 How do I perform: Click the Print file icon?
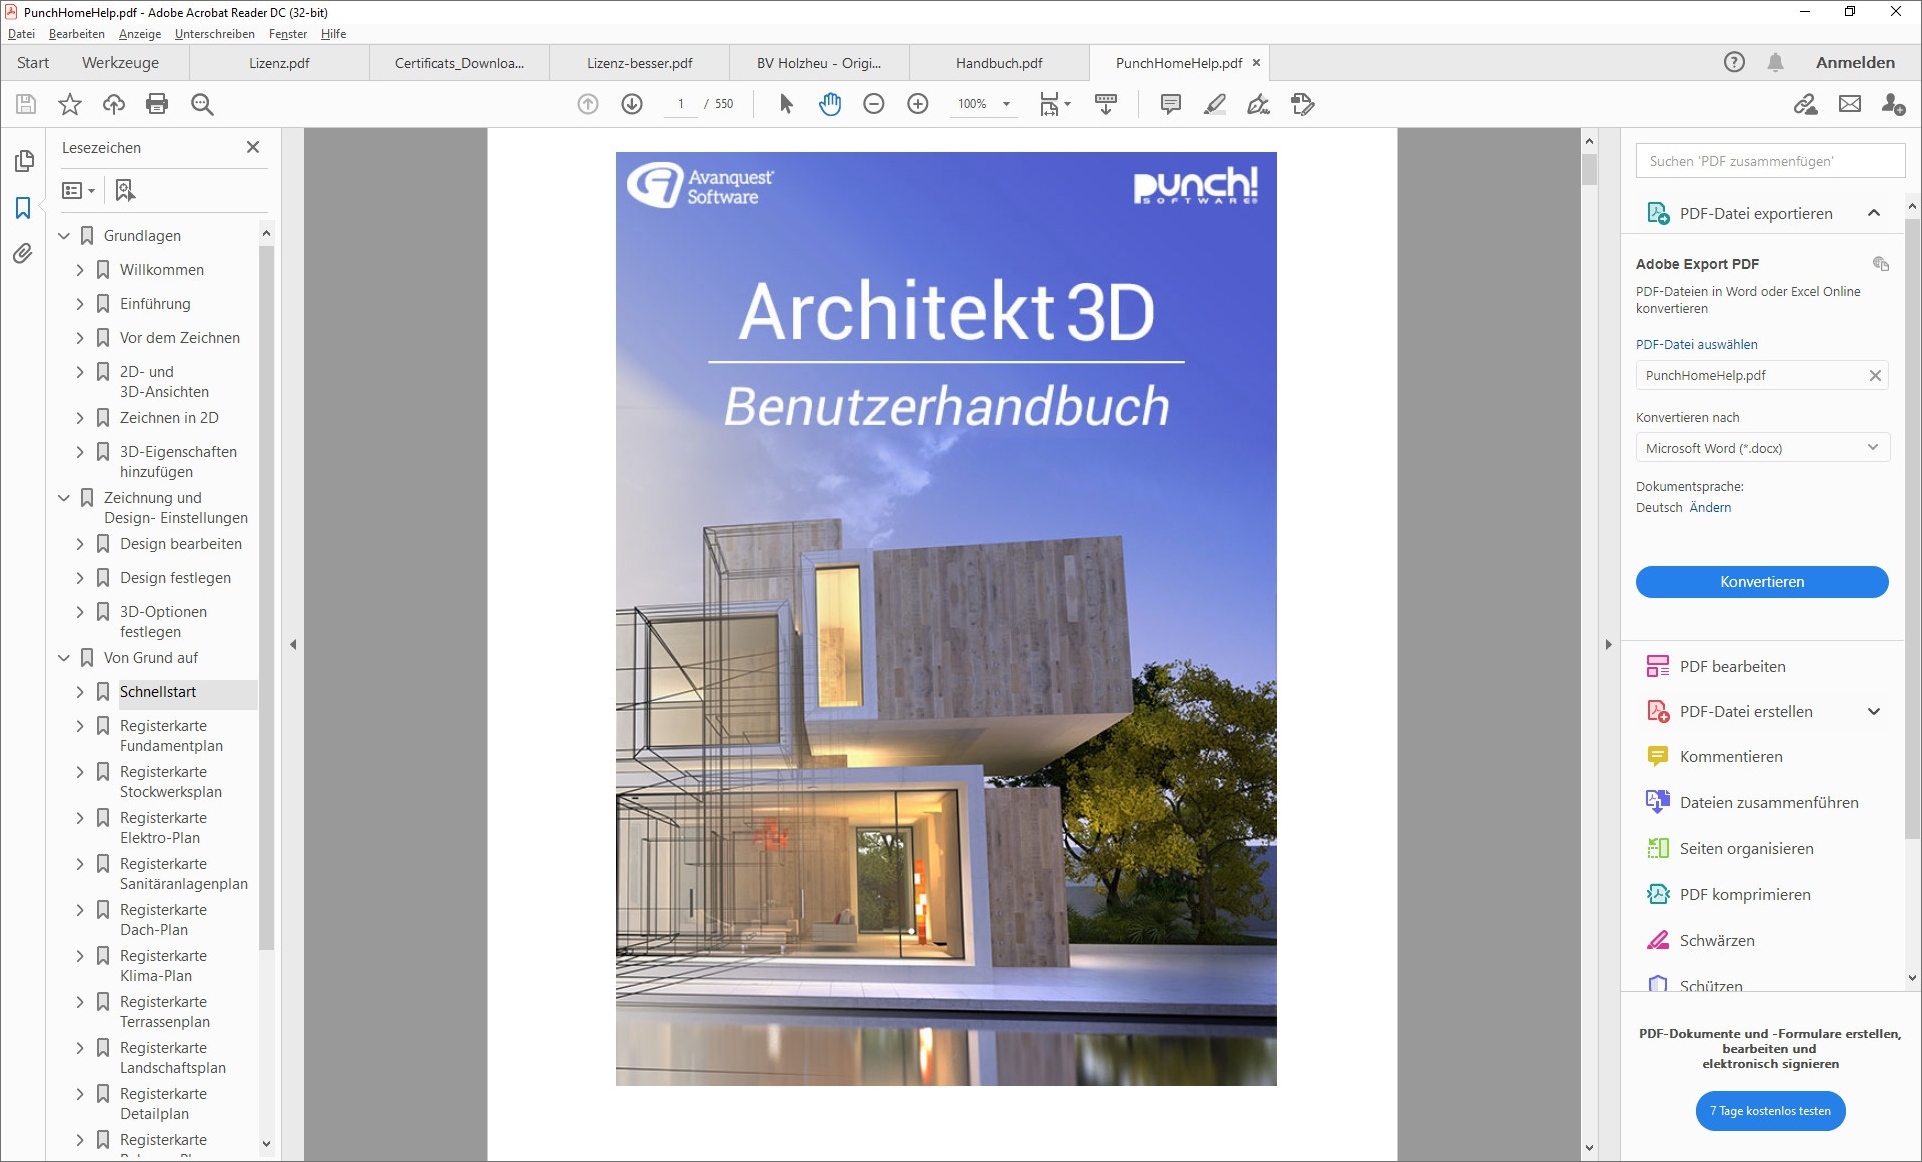click(157, 104)
